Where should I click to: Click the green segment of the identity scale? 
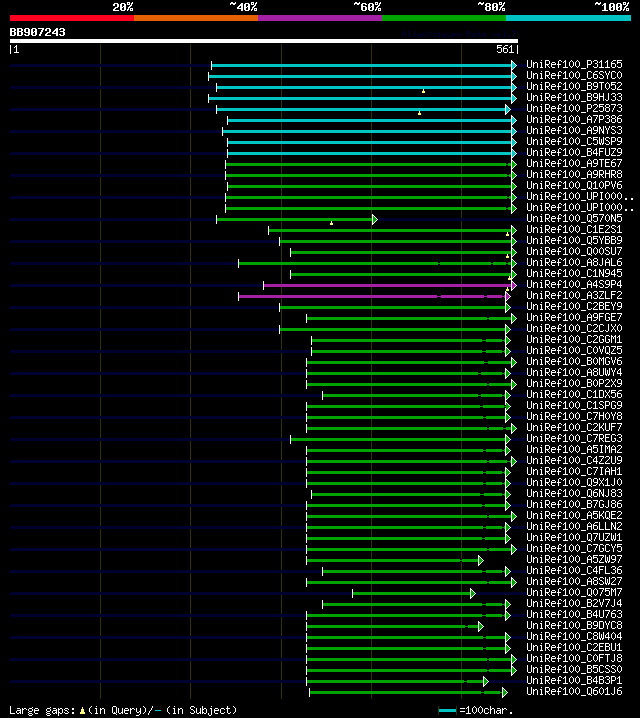444,18
